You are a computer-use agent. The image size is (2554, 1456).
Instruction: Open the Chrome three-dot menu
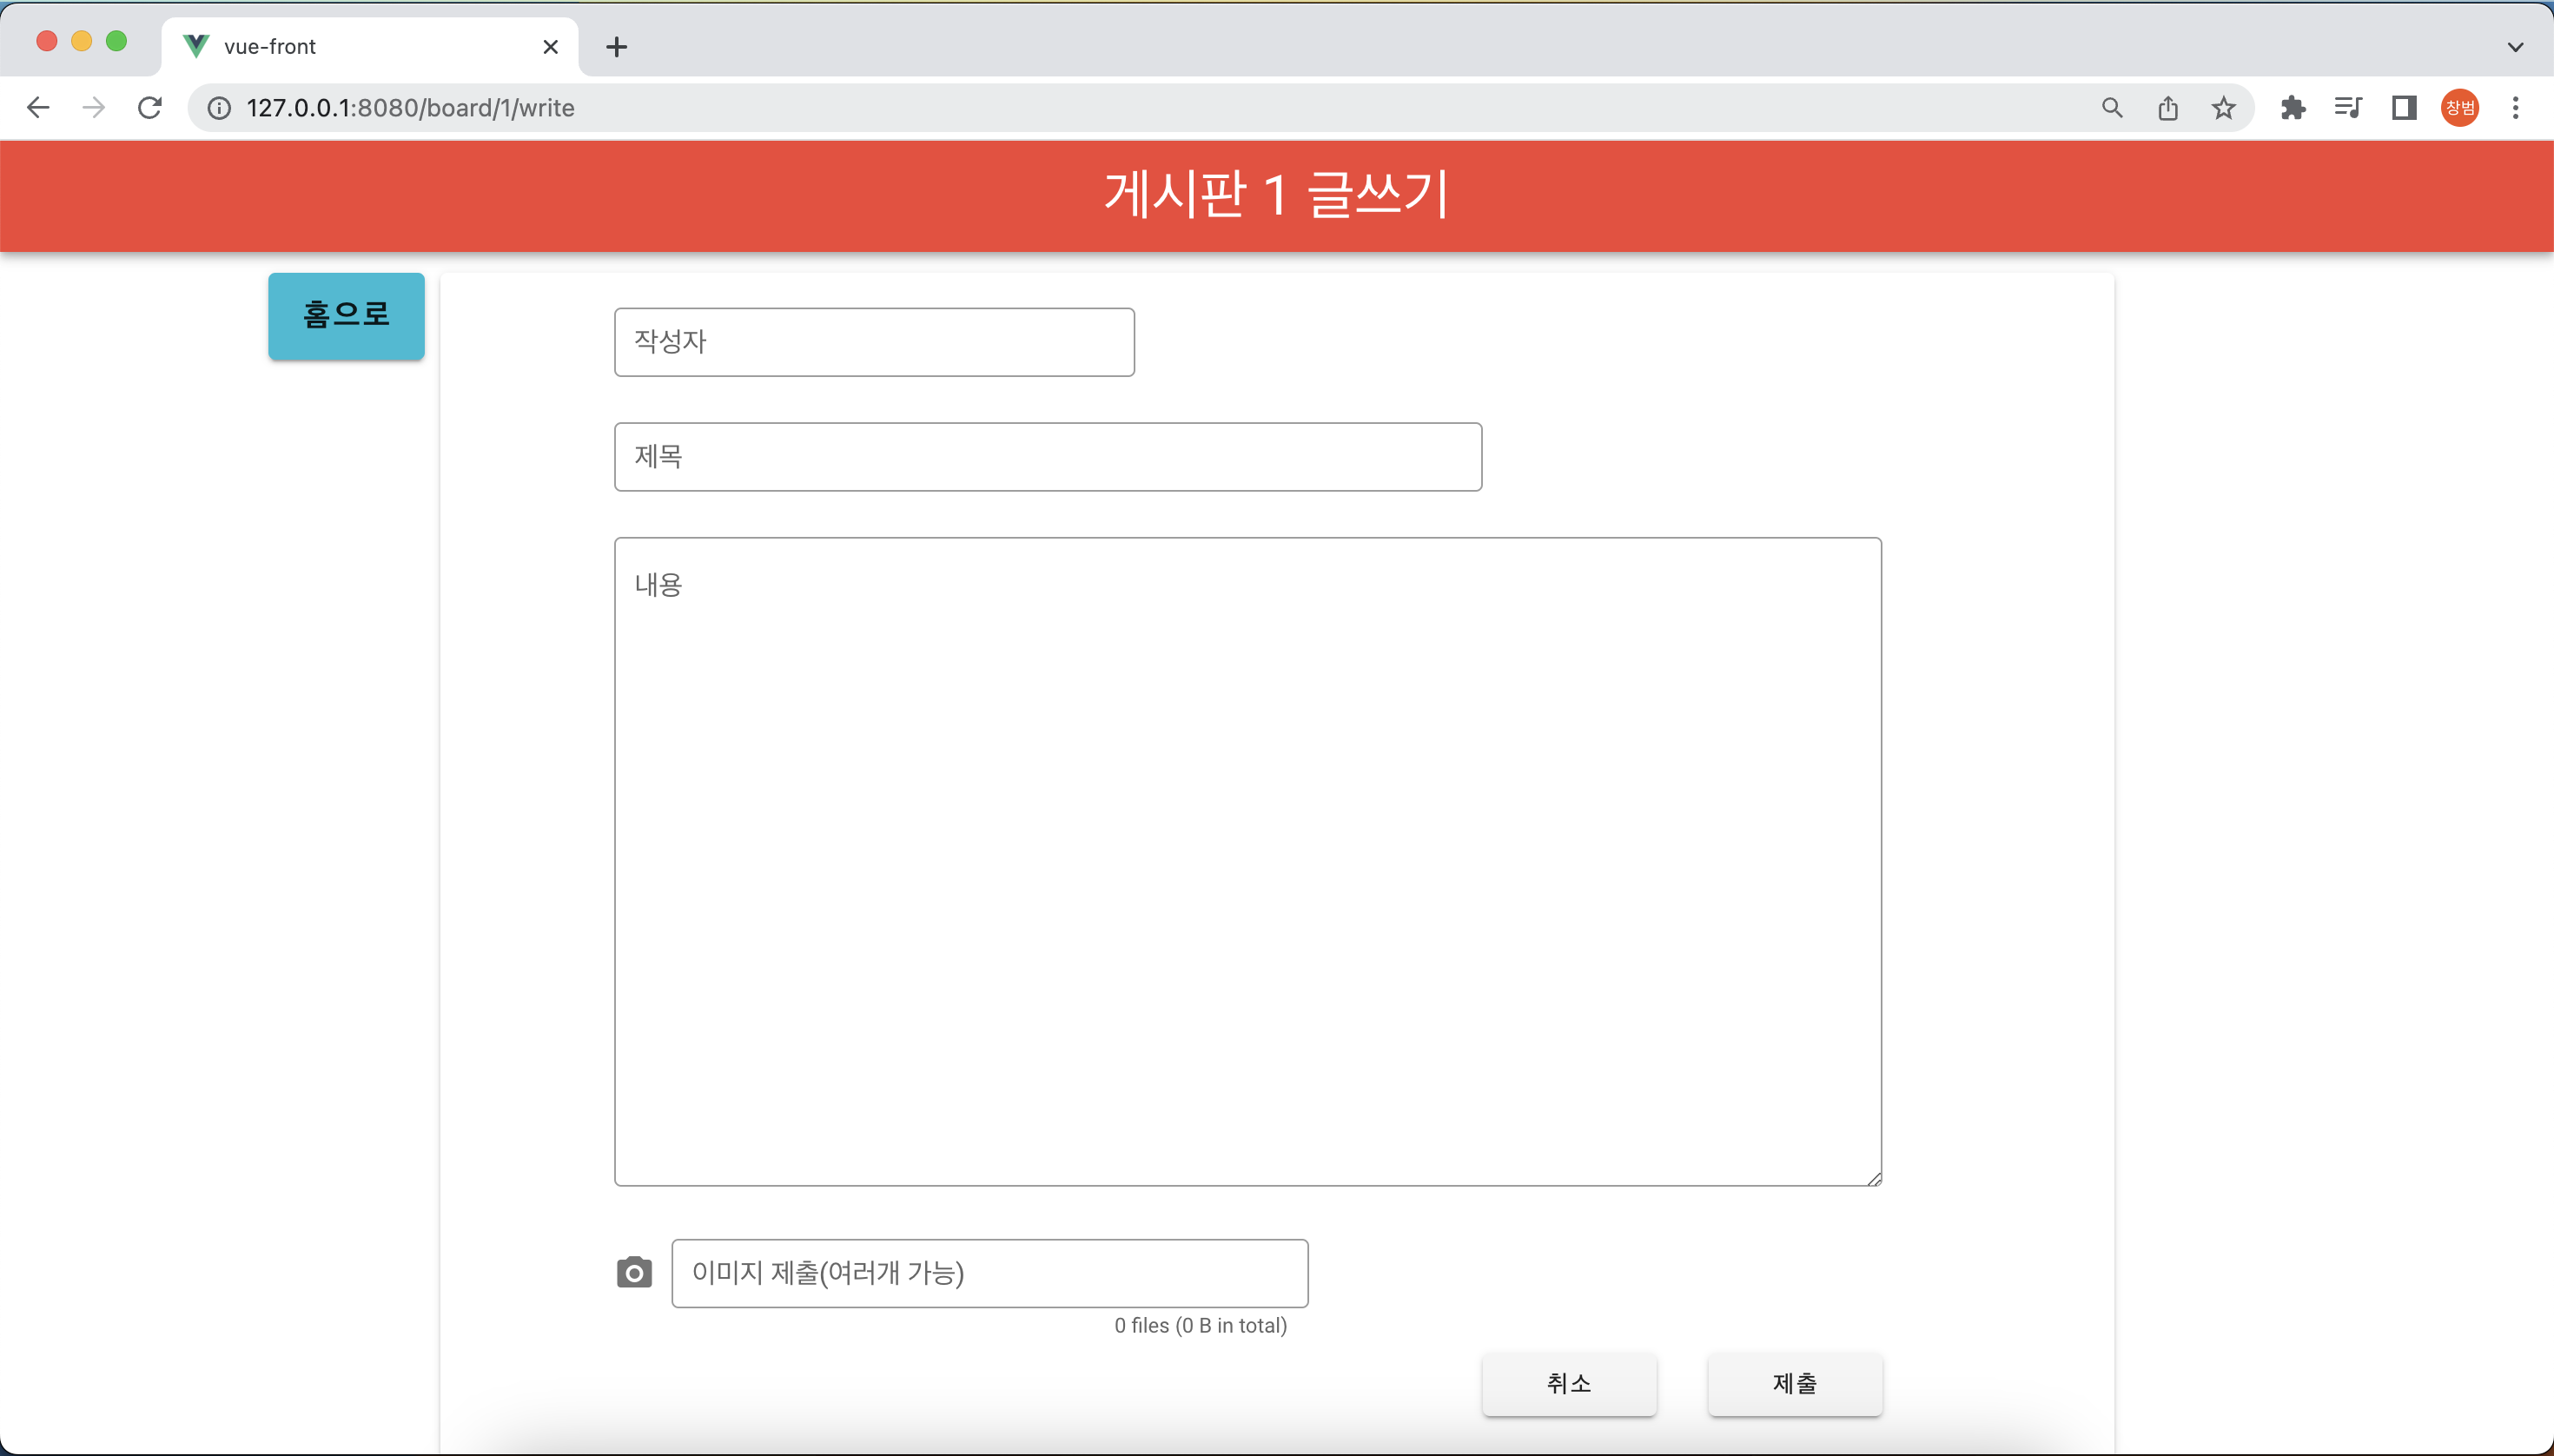click(x=2515, y=108)
